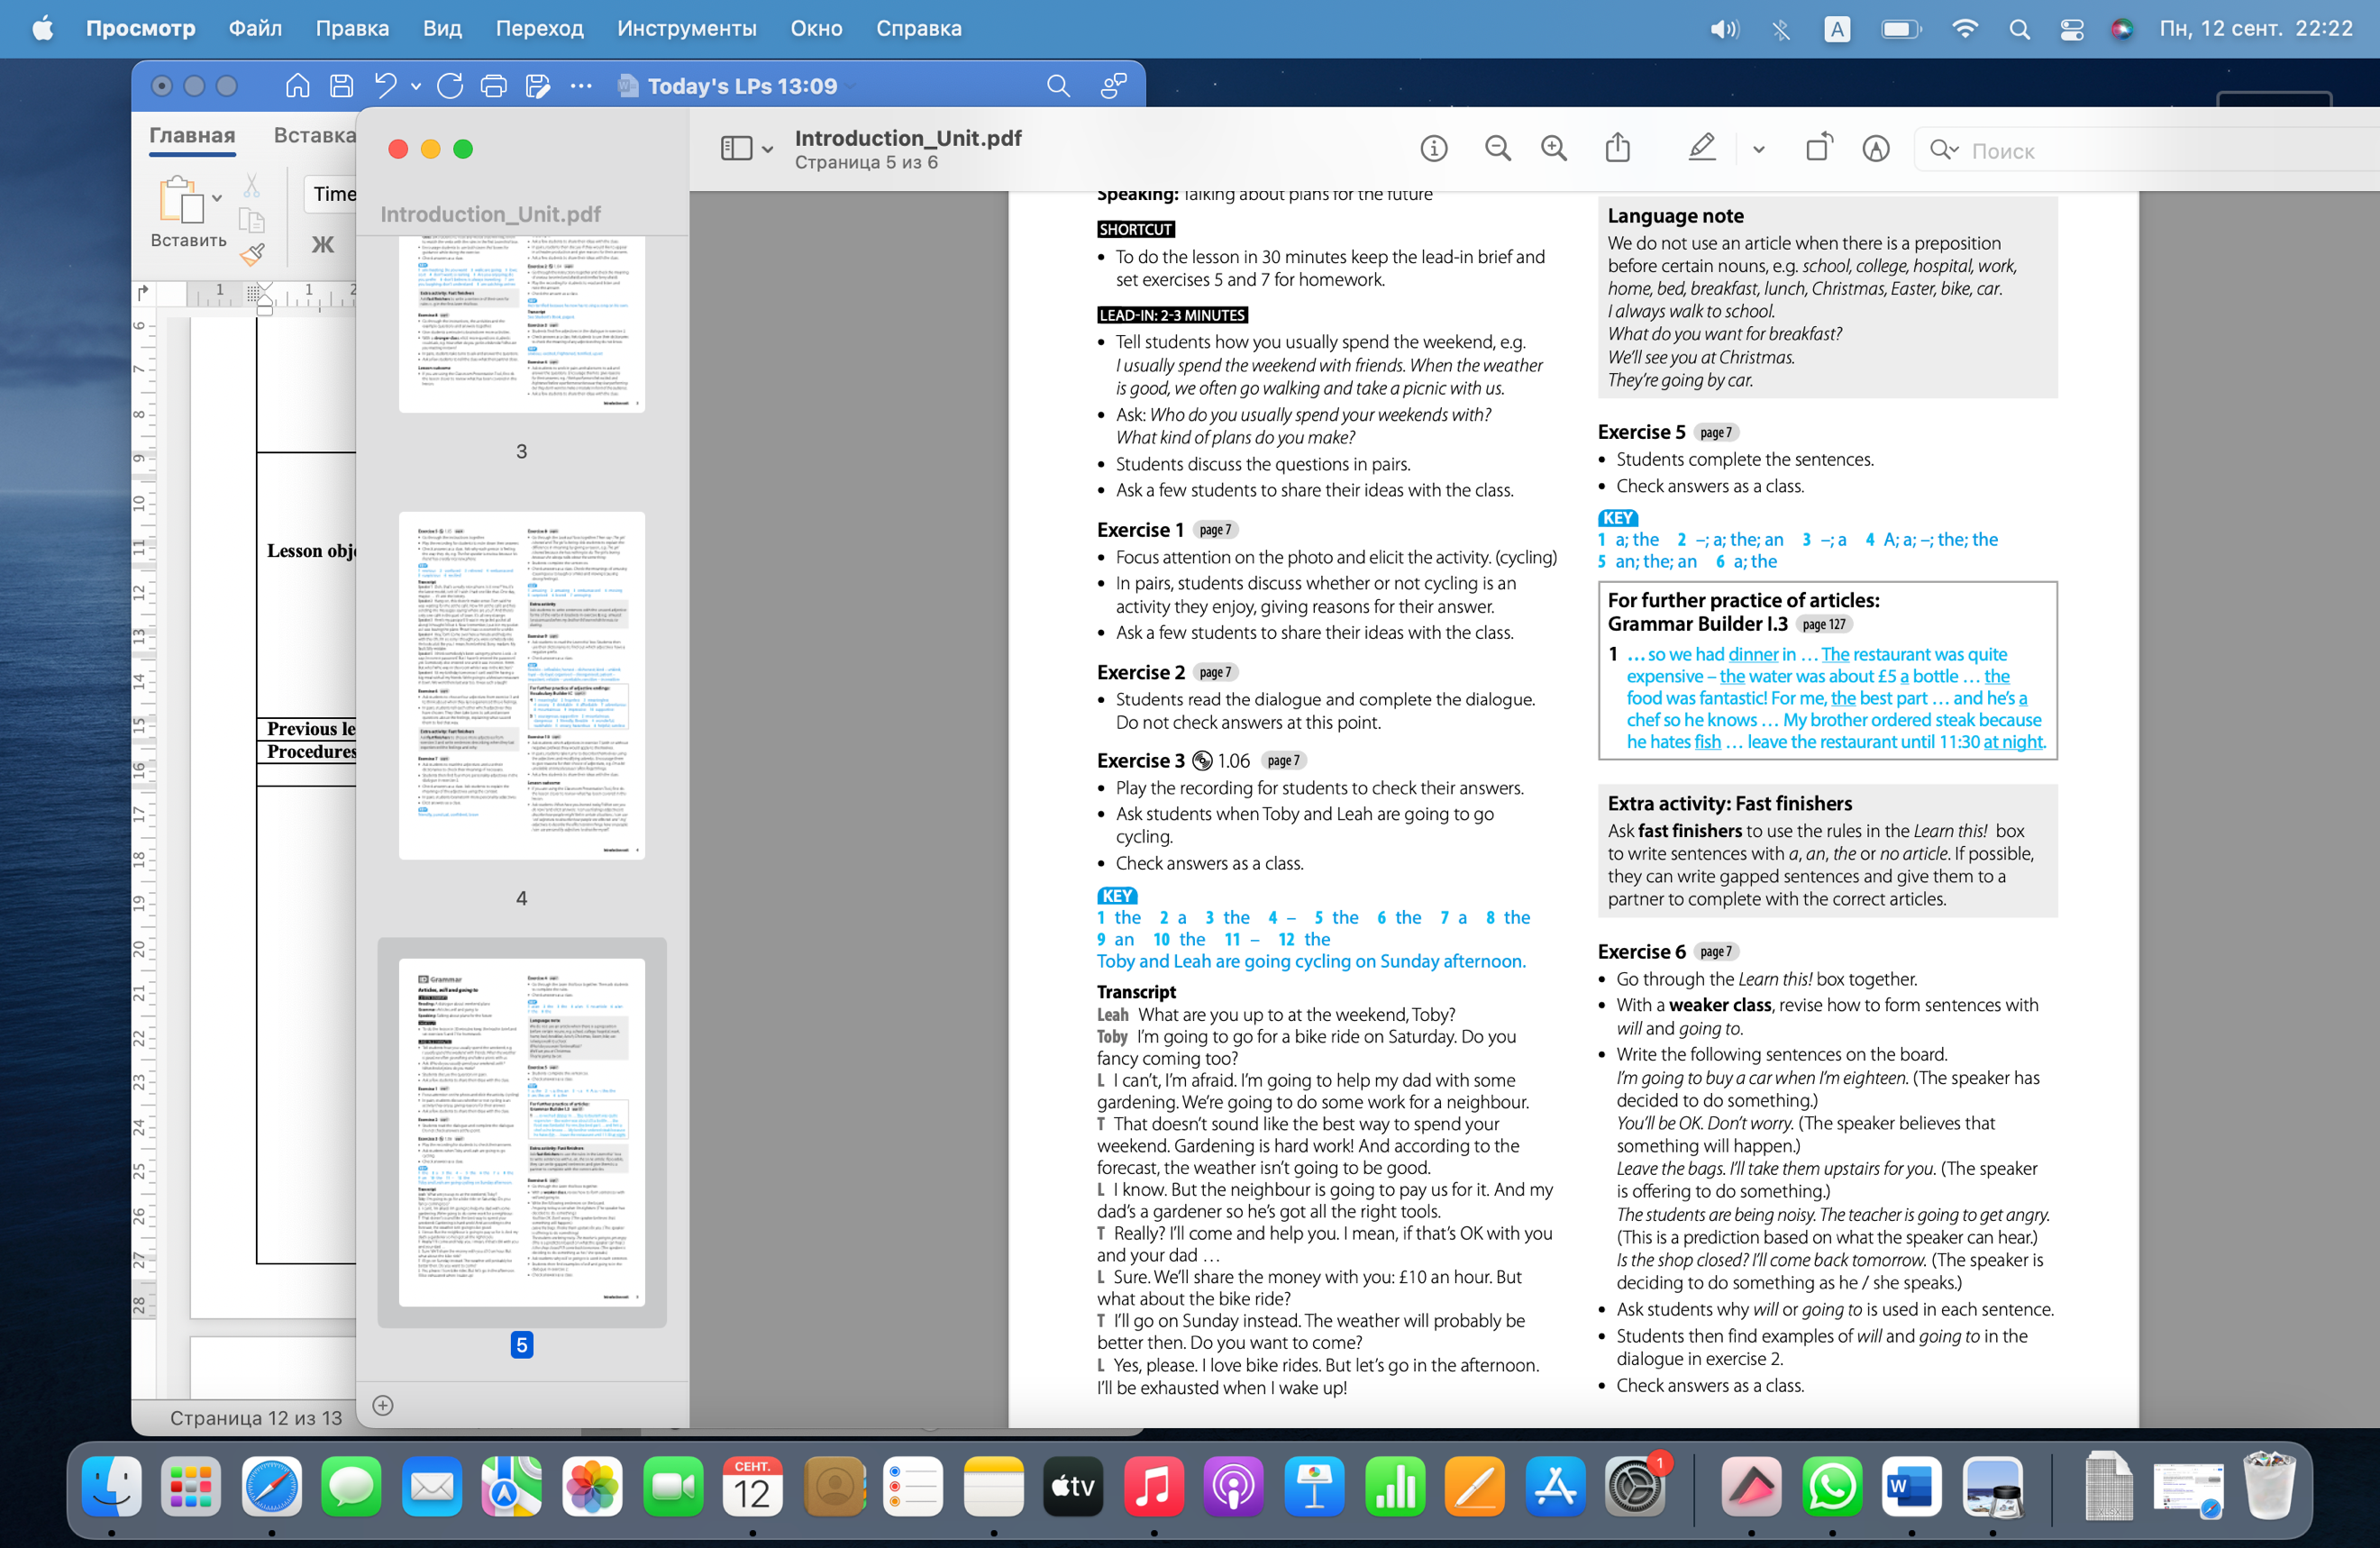The image size is (2380, 1548).
Task: Select page 4 thumbnail in sidebar
Action: coord(521,685)
